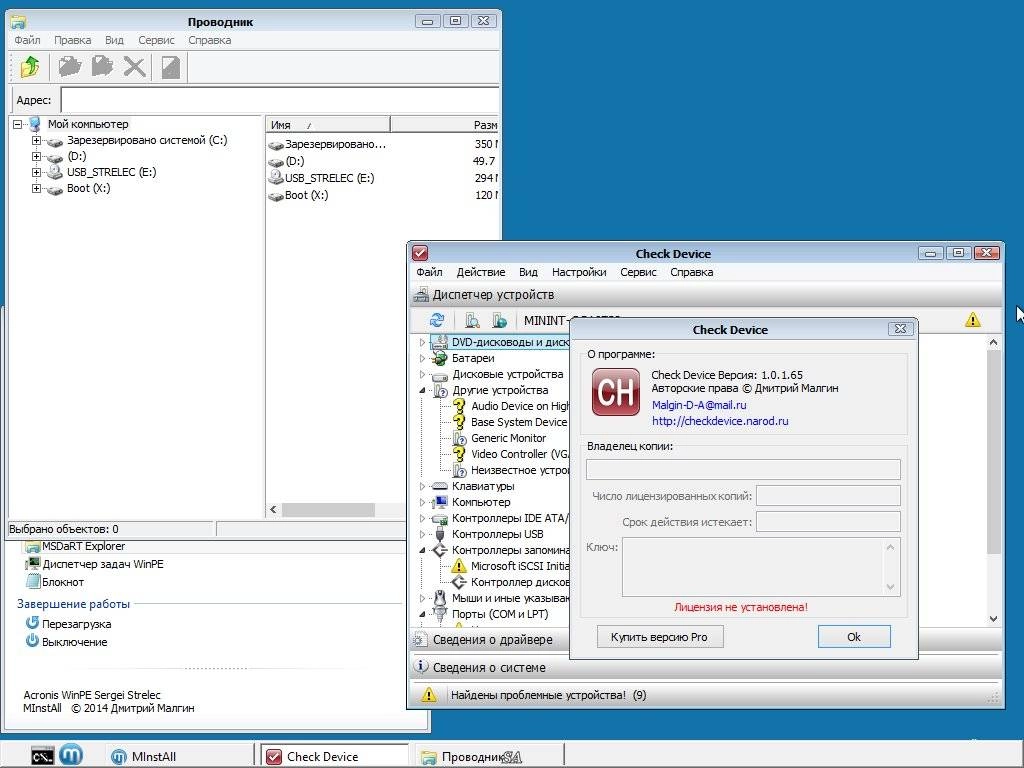Click the Audio Device question mark icon

point(459,406)
